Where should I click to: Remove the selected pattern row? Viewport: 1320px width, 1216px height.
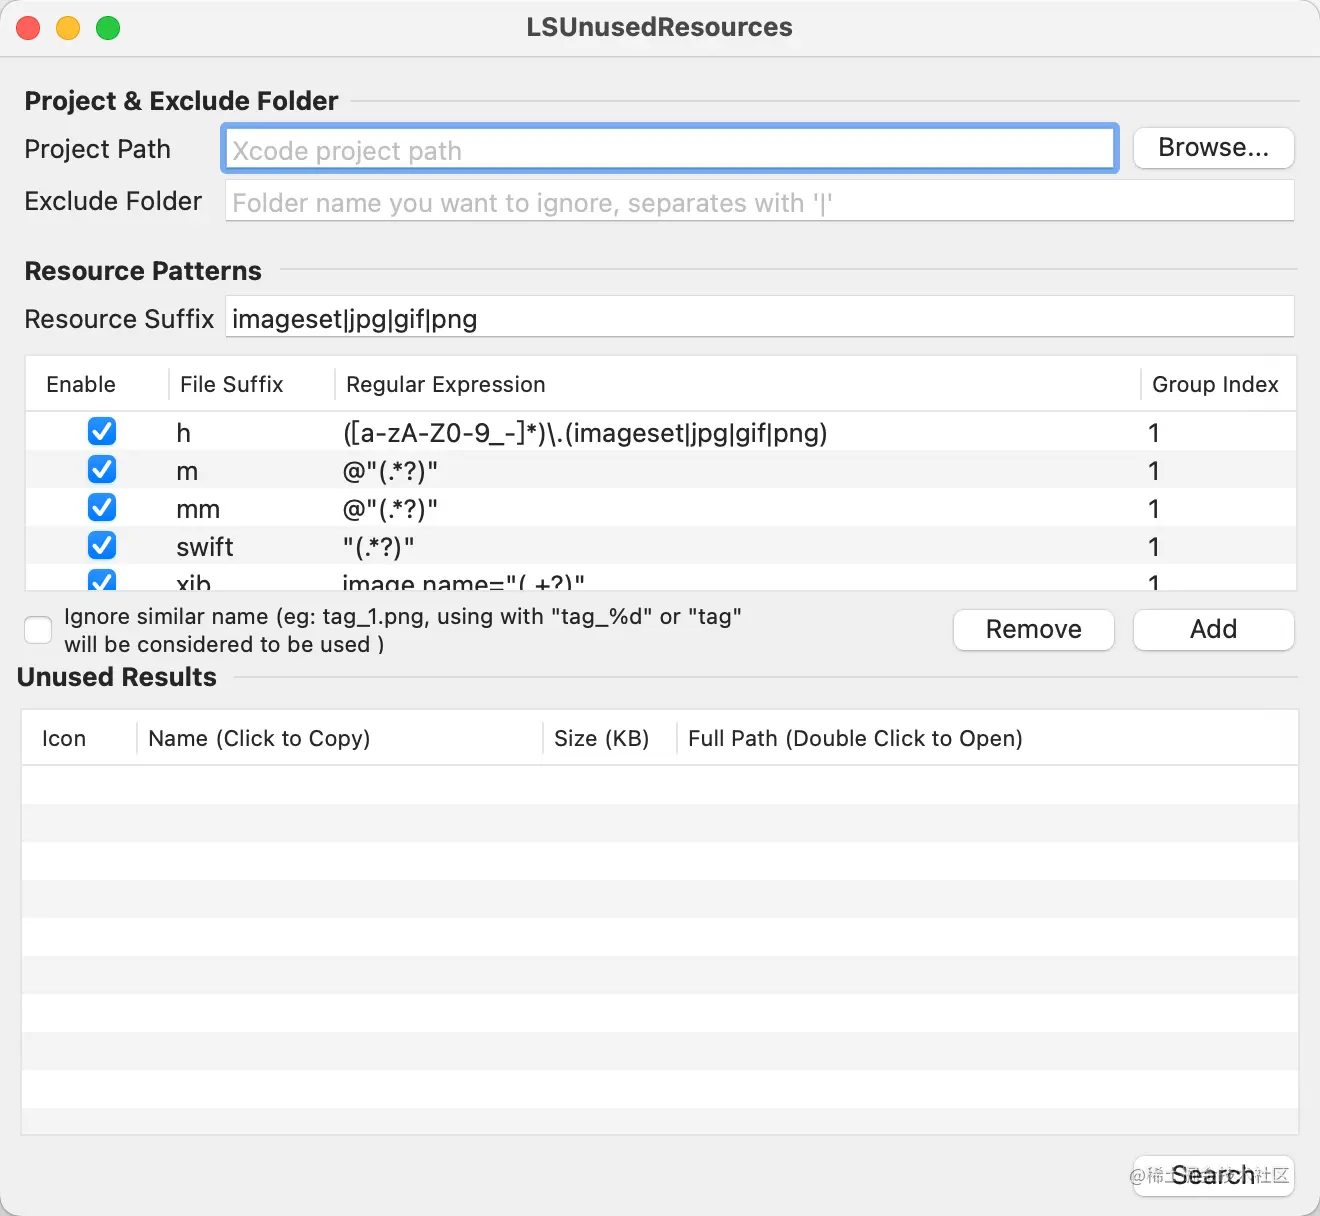(x=1033, y=629)
